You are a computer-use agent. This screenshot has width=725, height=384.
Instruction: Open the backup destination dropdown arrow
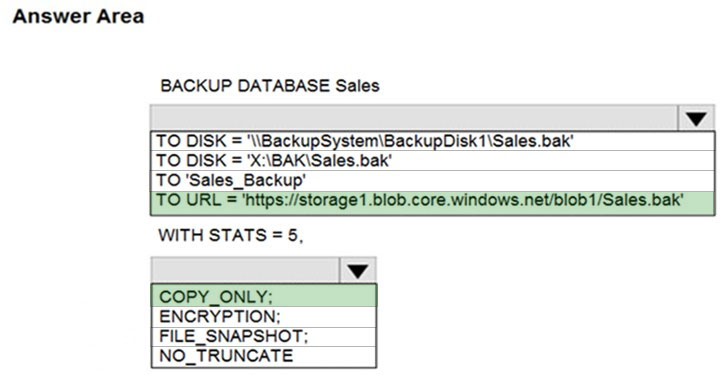696,119
